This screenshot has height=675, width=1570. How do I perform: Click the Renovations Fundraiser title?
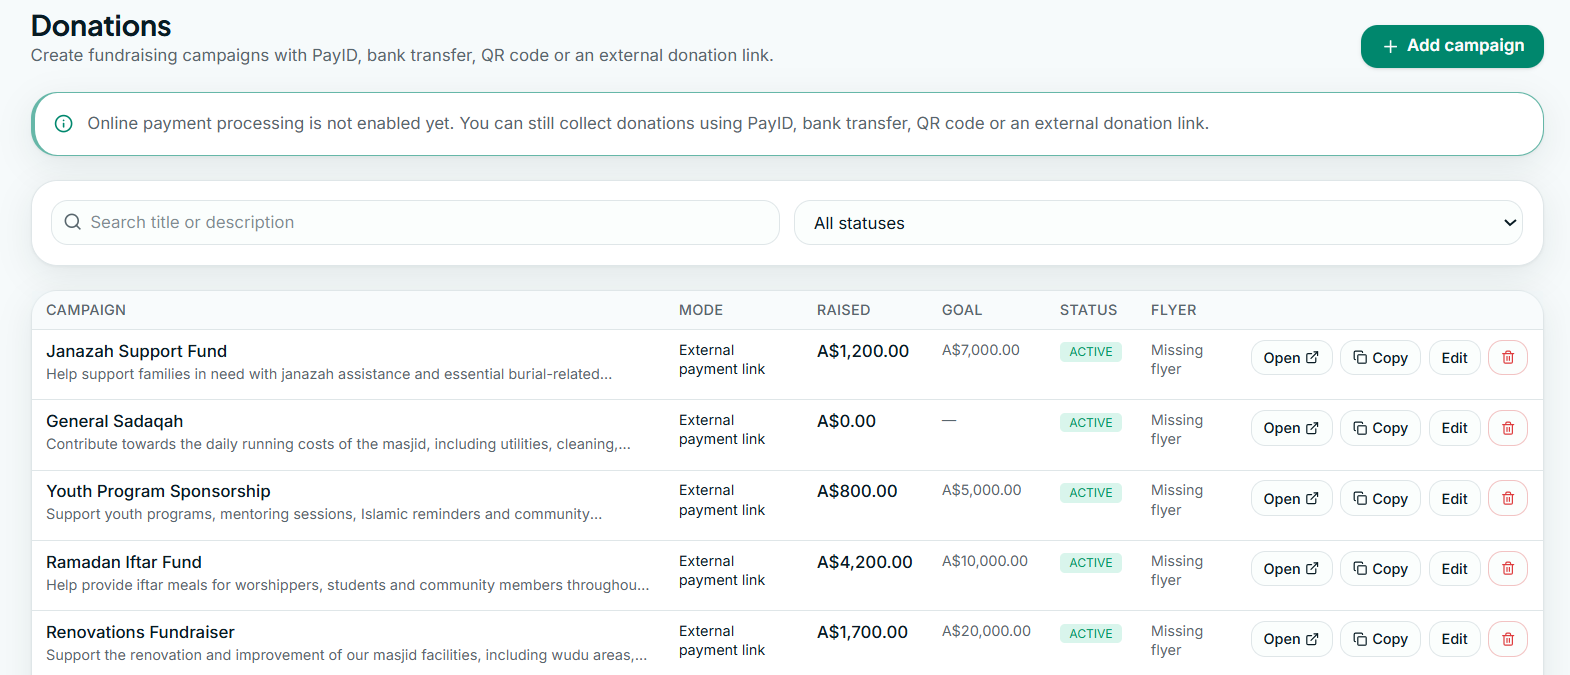click(x=140, y=632)
